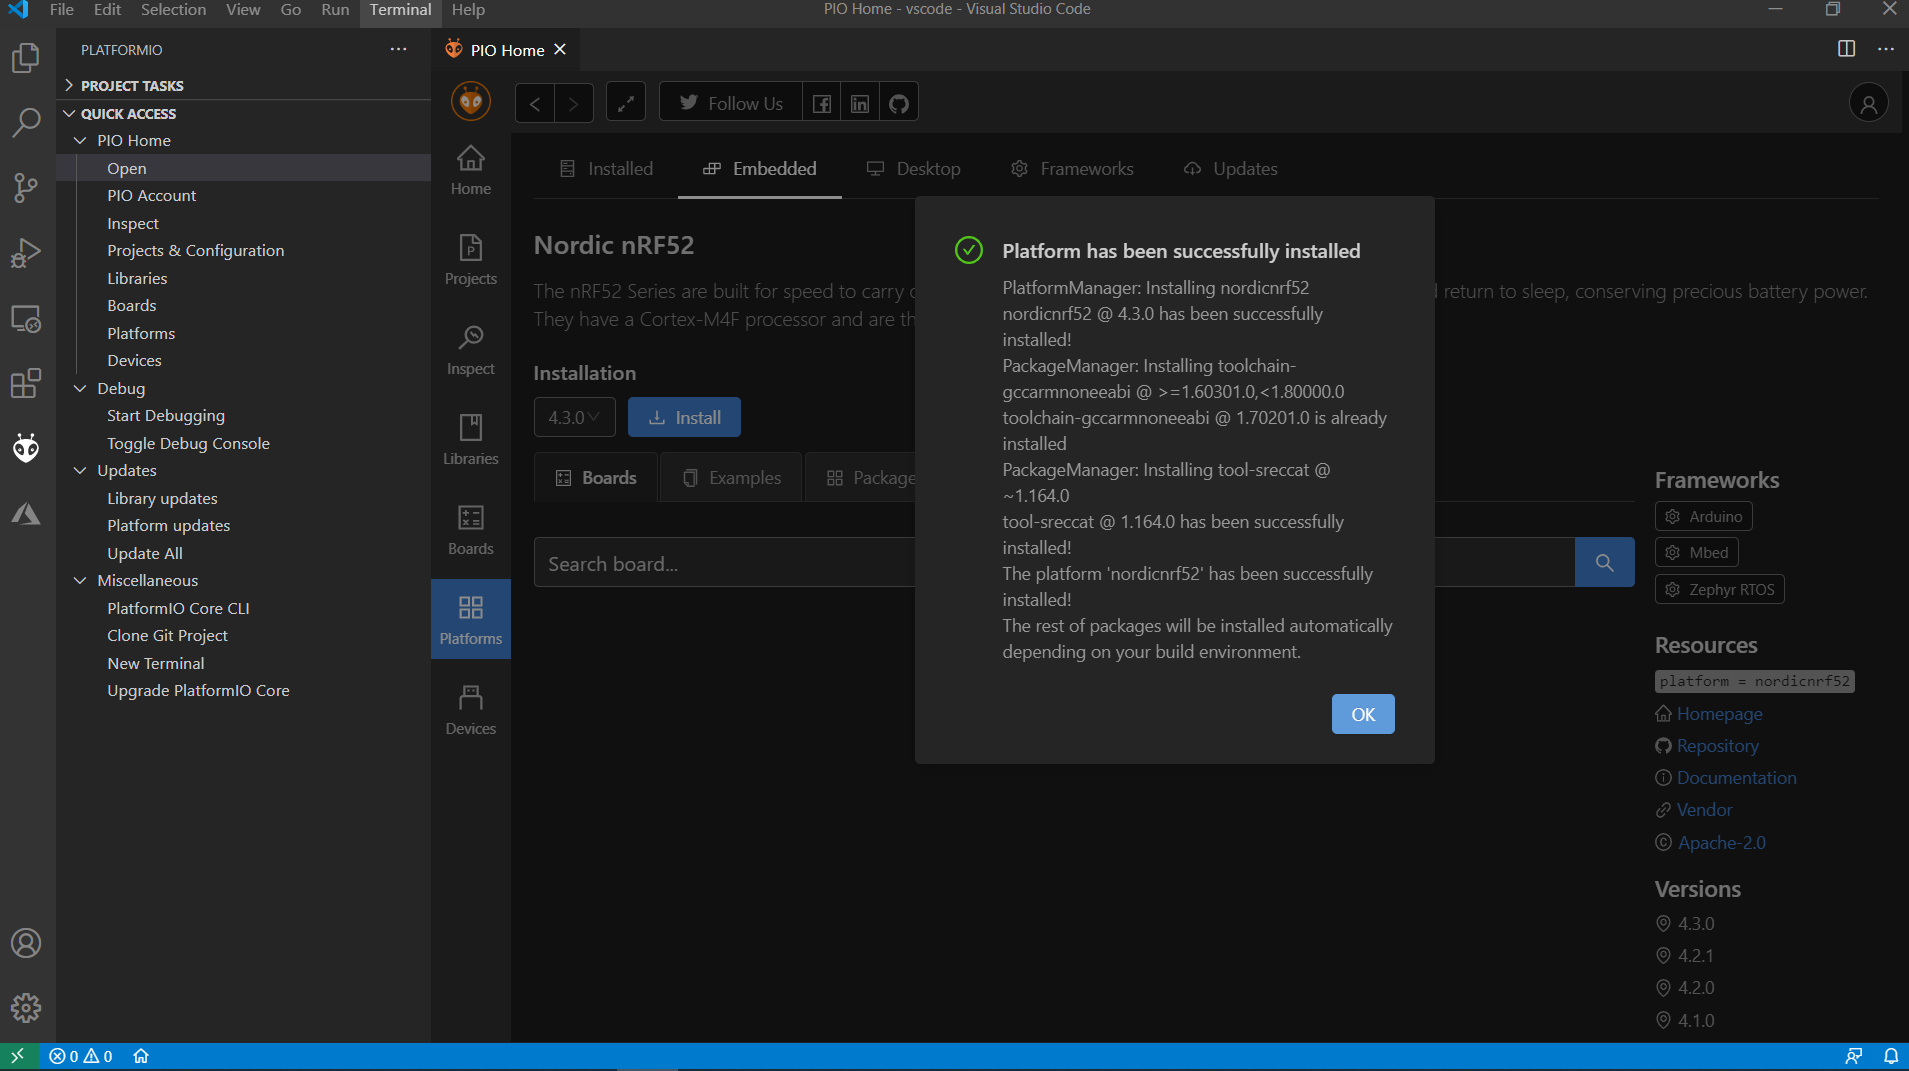Open the notifications bell in status bar

pos(1890,1056)
